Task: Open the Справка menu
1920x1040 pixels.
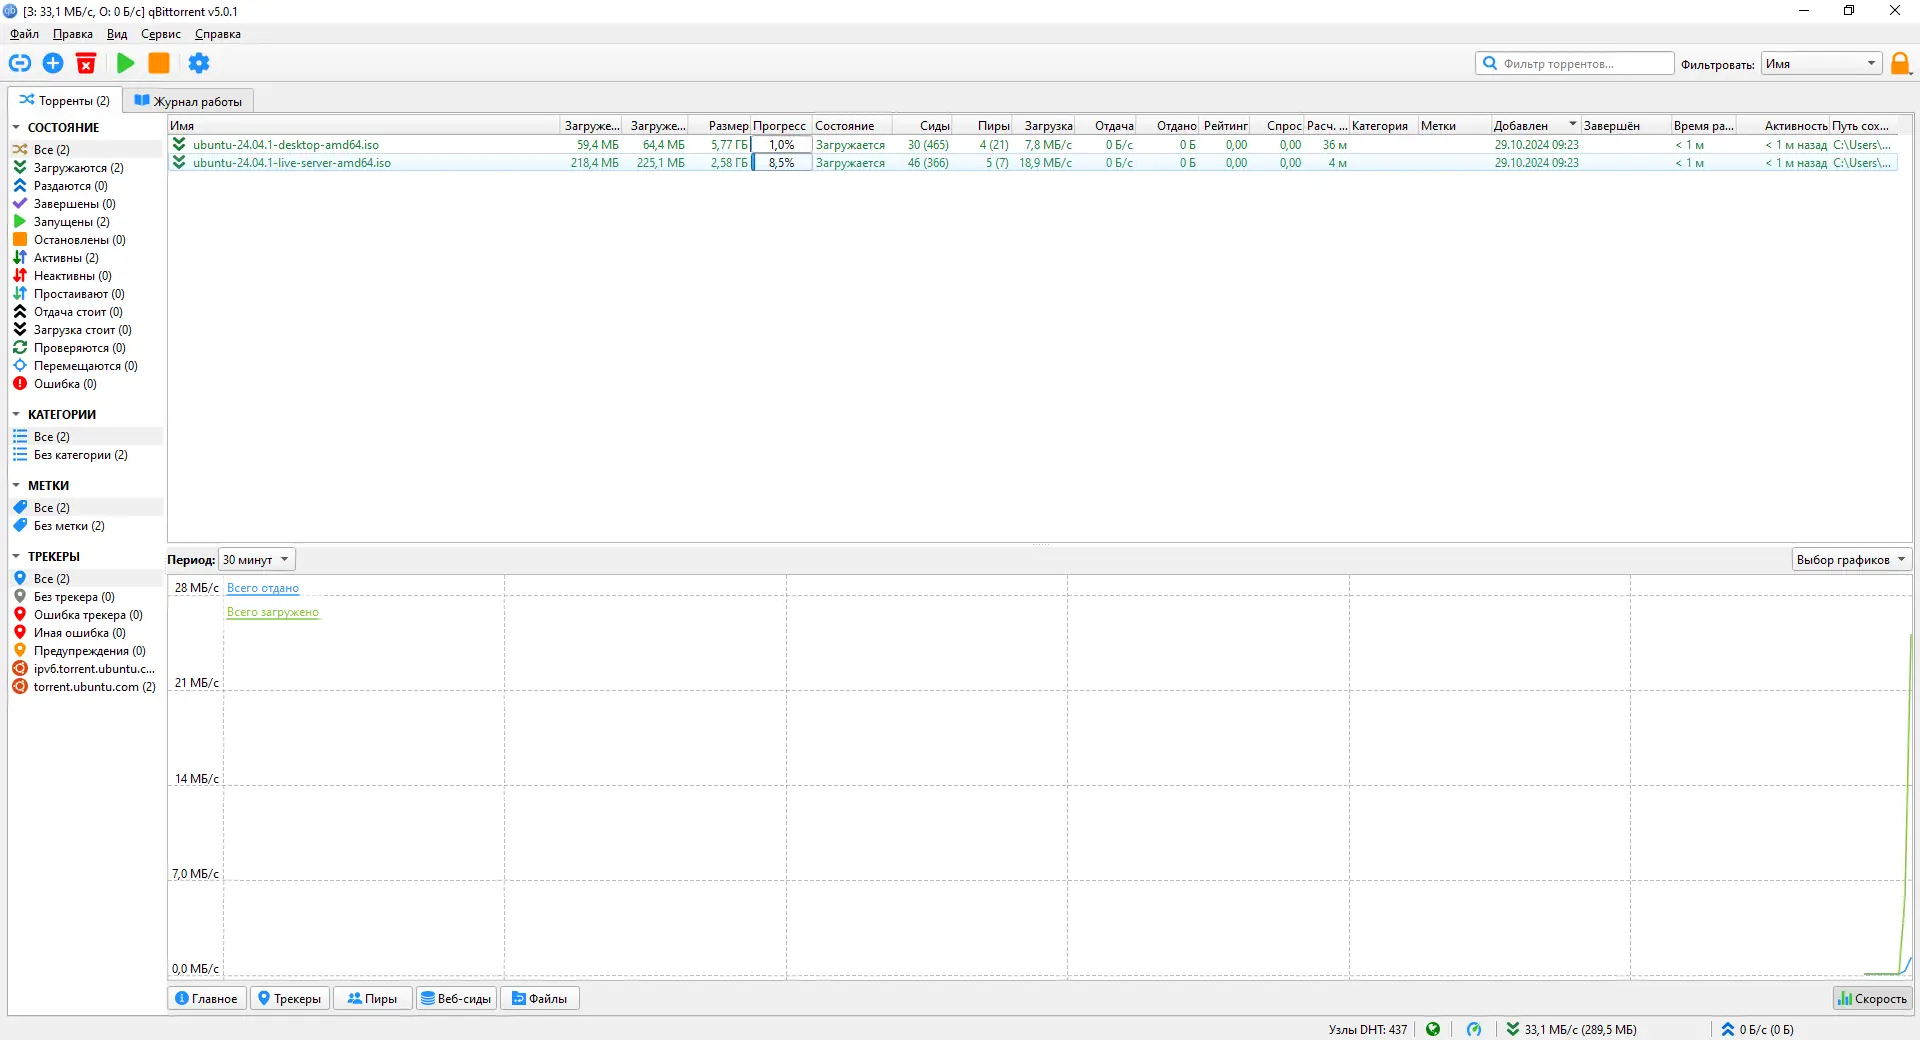Action: [x=218, y=34]
